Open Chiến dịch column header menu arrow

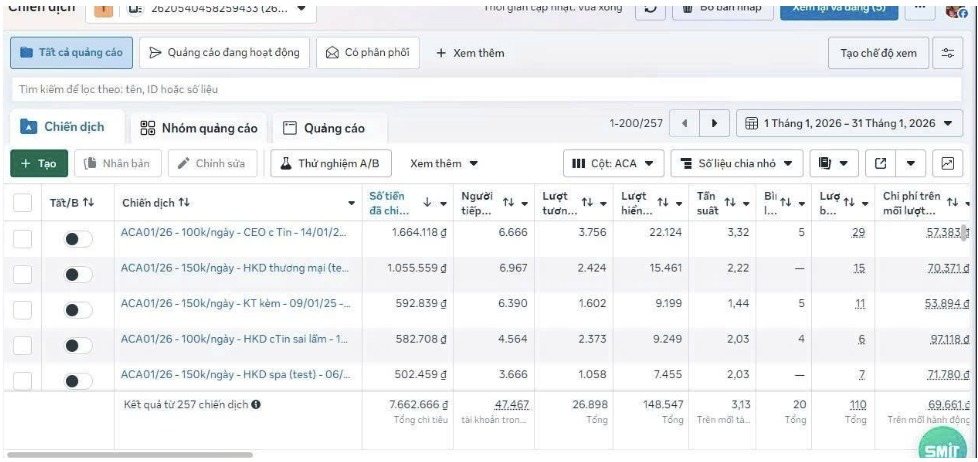click(351, 203)
